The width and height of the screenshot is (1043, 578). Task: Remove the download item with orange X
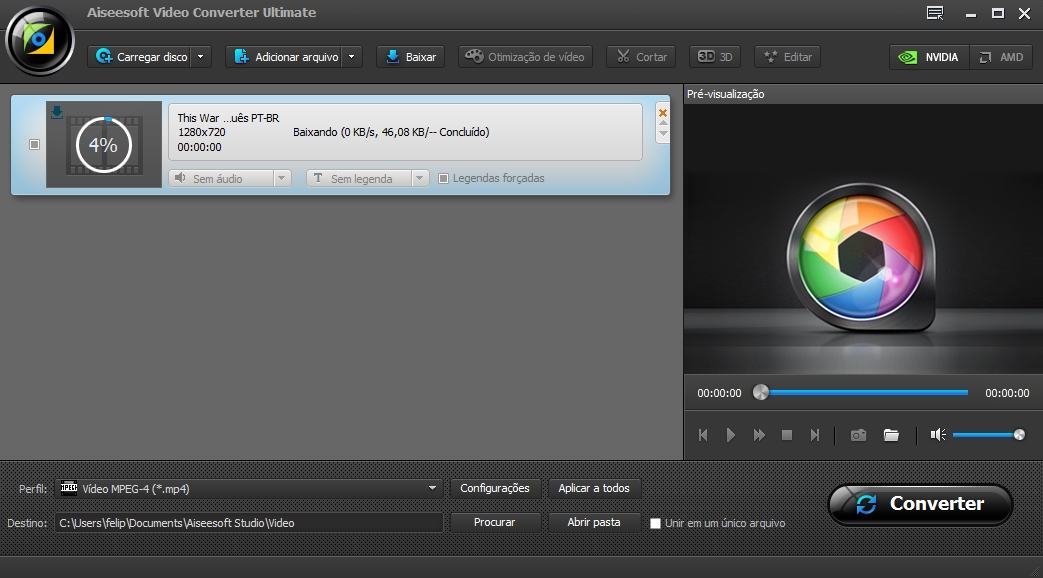663,113
